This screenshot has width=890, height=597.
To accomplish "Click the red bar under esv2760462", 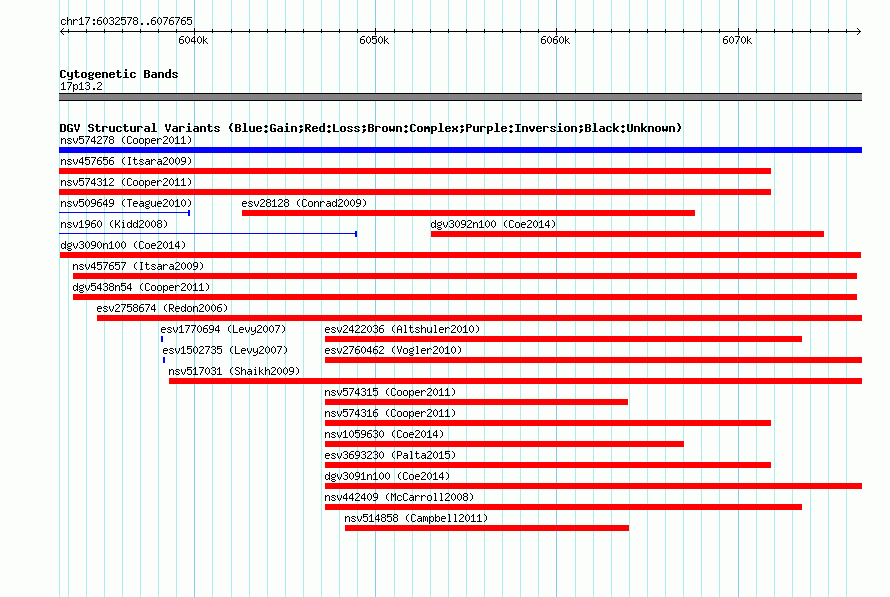I will coord(593,360).
